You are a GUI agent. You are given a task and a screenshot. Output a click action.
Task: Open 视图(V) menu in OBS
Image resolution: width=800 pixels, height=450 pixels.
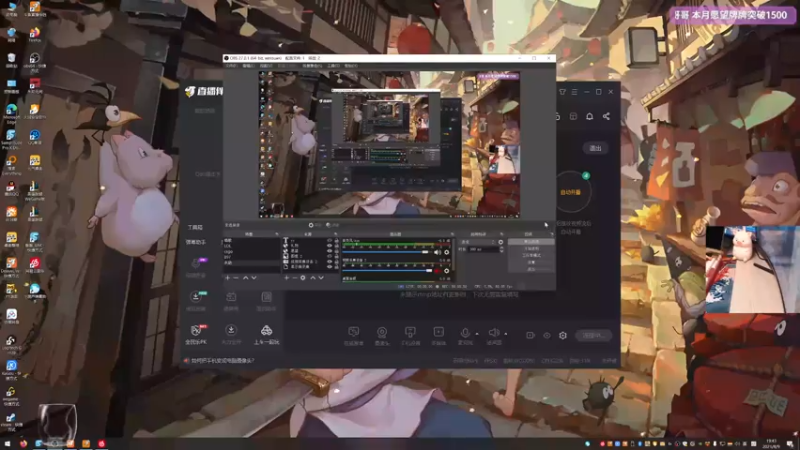266,66
